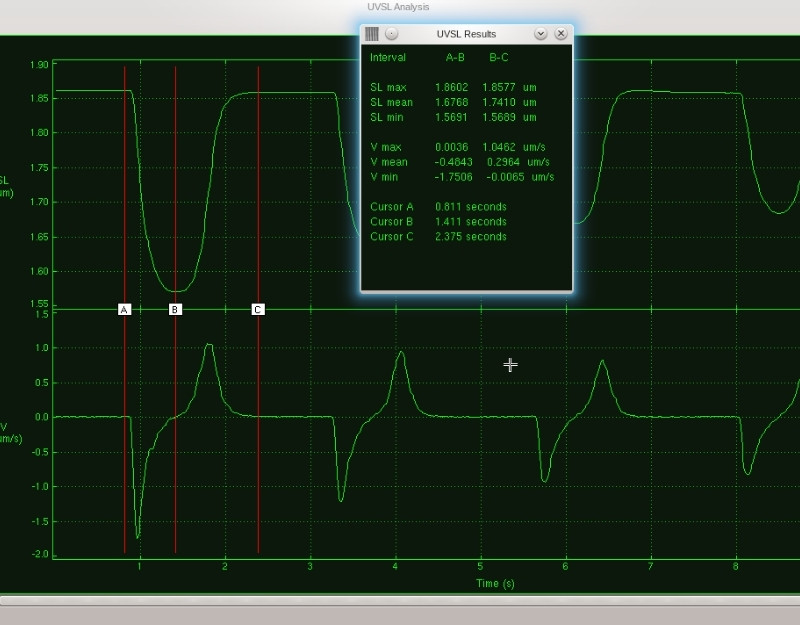Screen dimensions: 800x625
Task: Click the UVSL Results title bar
Action: point(466,34)
